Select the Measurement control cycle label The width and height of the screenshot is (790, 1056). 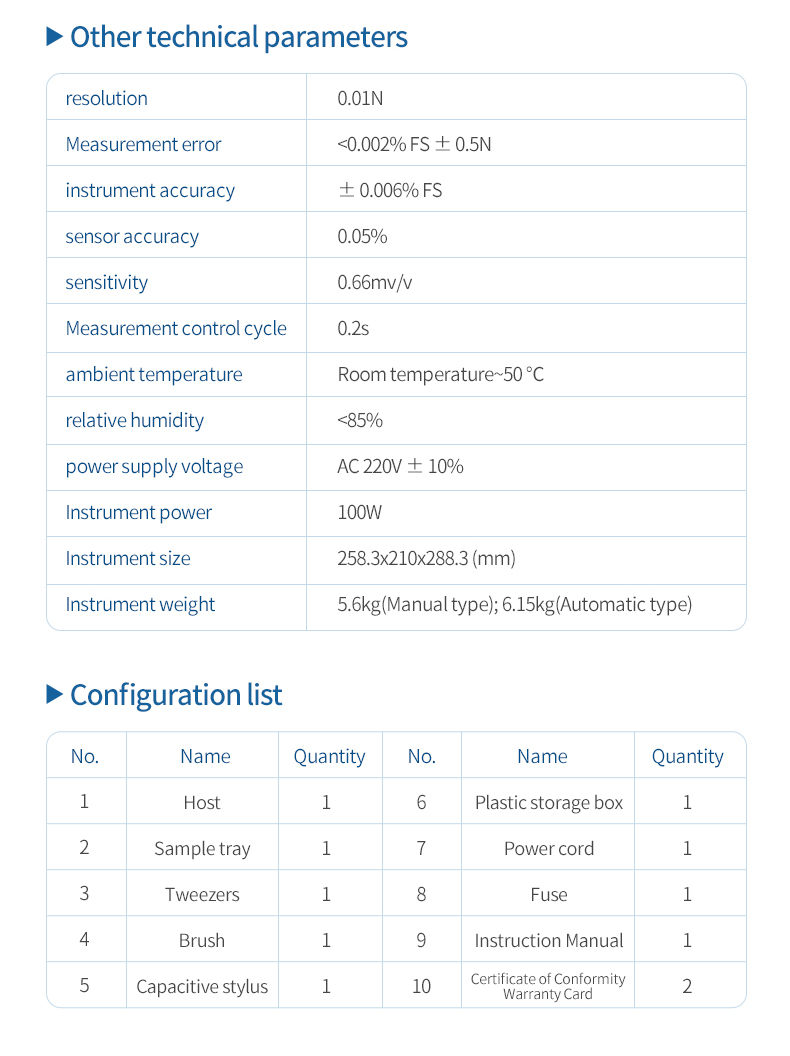tap(176, 328)
